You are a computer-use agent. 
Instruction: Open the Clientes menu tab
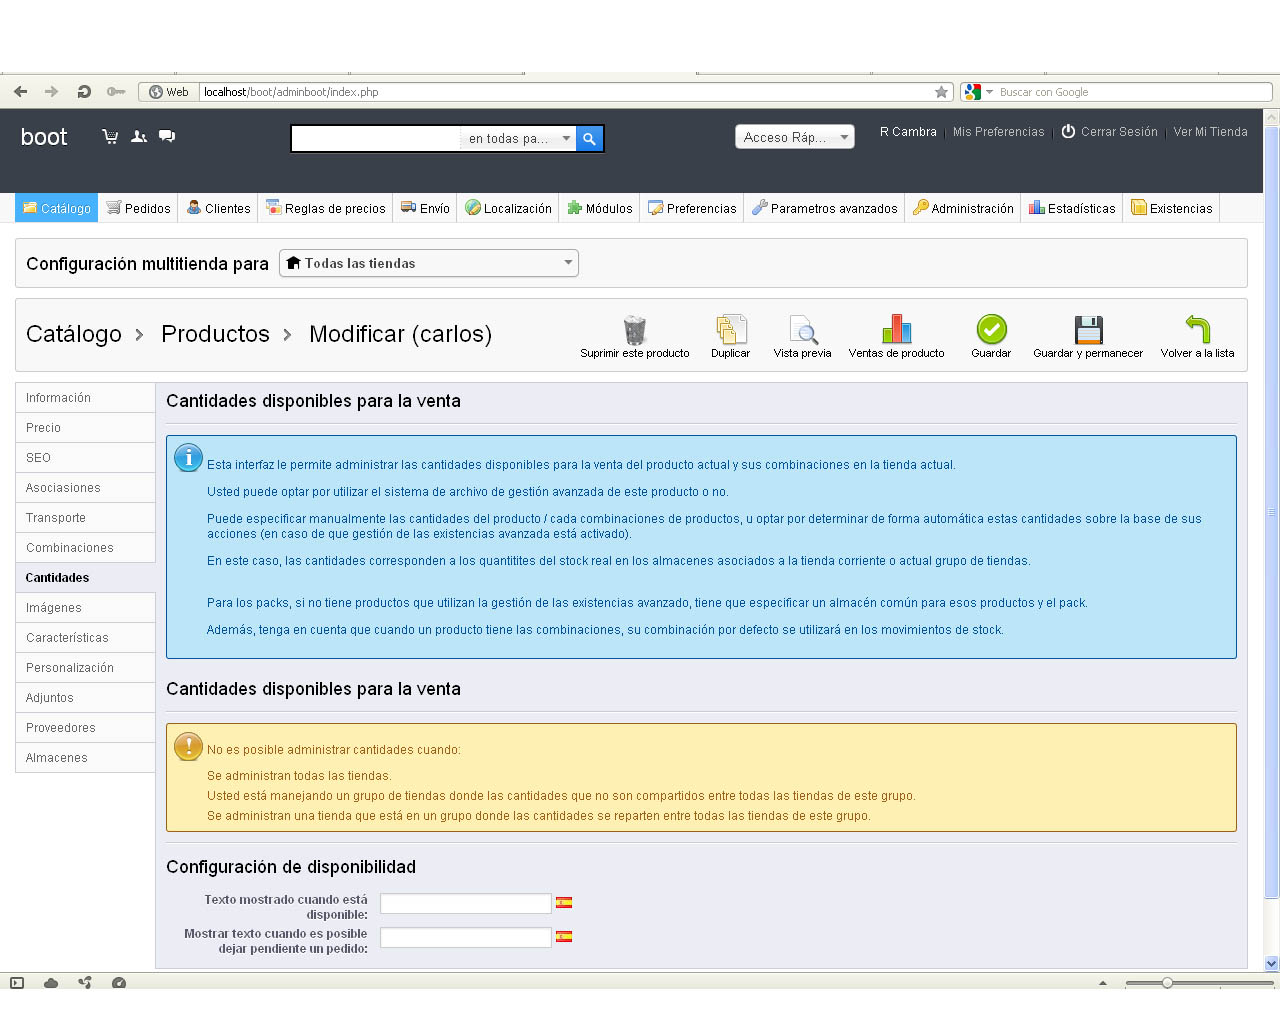pos(219,208)
